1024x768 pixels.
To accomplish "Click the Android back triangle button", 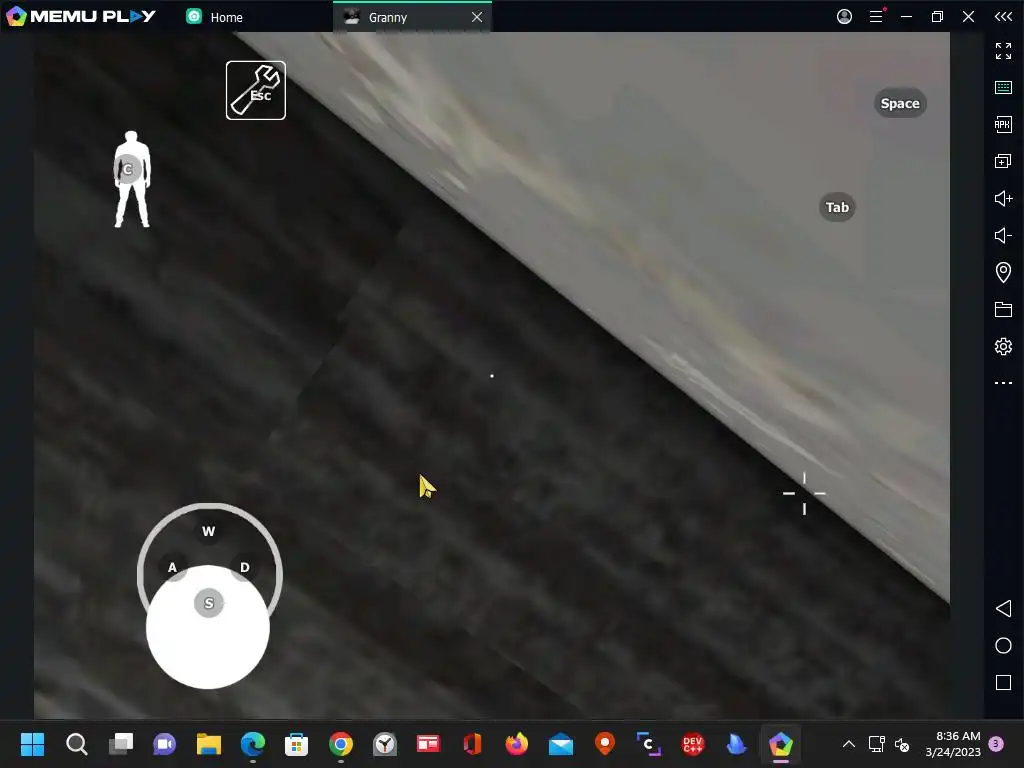I will pyautogui.click(x=1003, y=609).
